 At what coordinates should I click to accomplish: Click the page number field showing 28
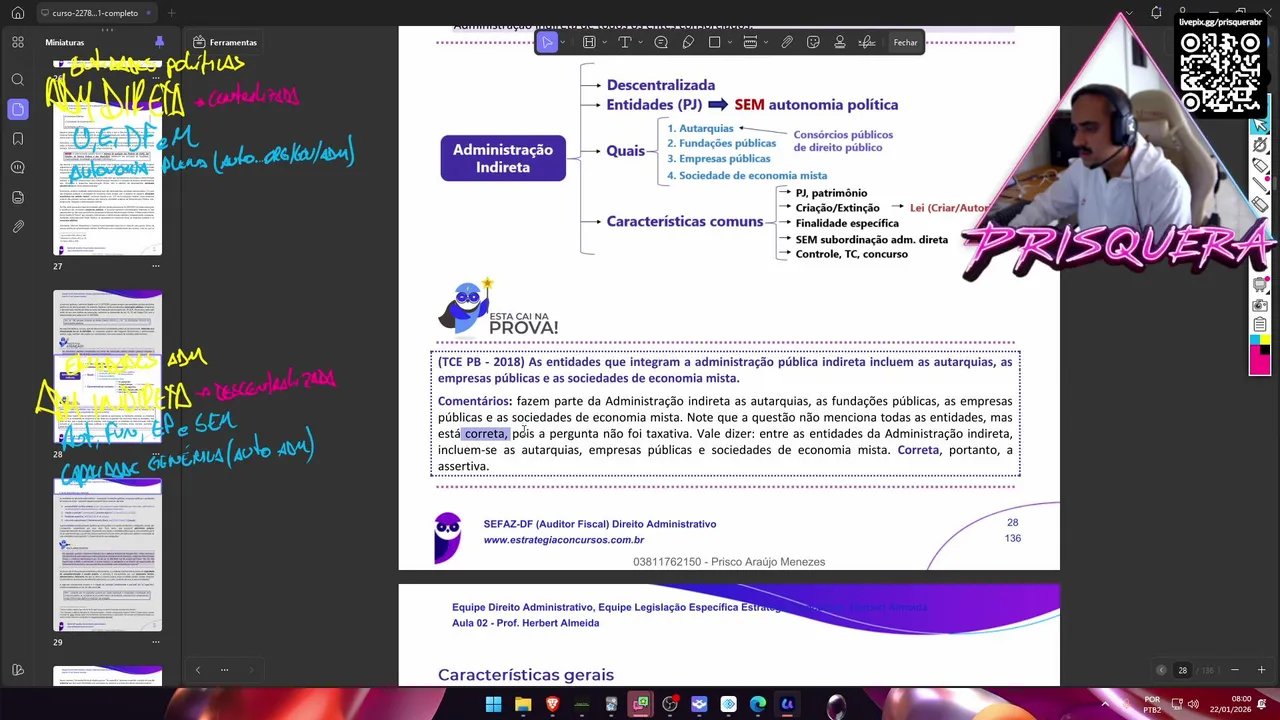pyautogui.click(x=1182, y=670)
